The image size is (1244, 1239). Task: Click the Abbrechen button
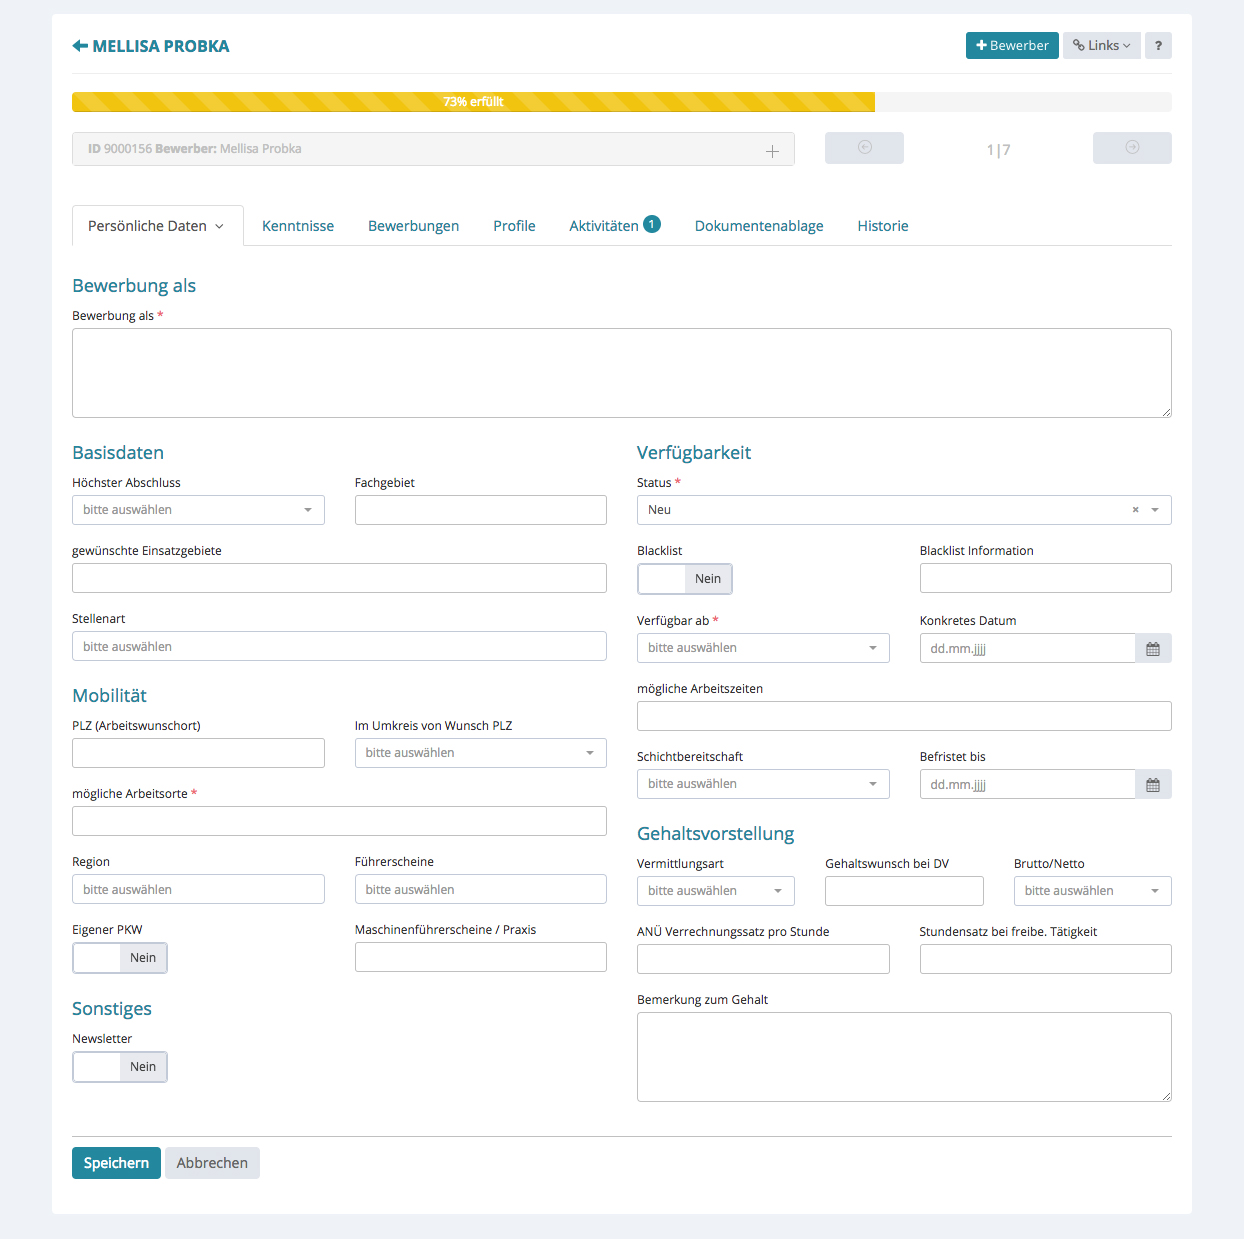point(212,1163)
